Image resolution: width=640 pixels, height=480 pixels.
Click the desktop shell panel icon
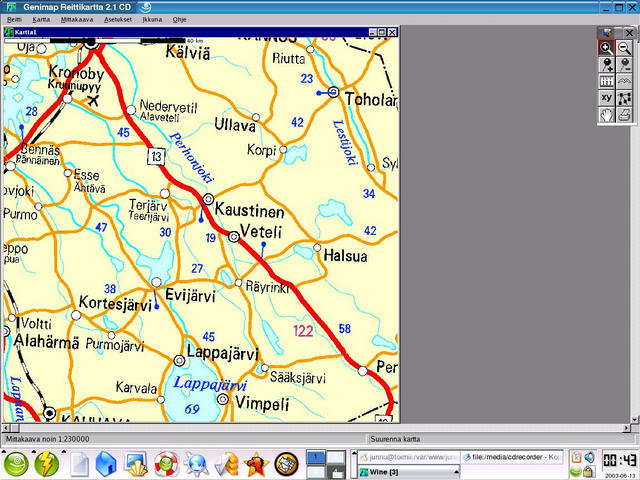pos(136,464)
